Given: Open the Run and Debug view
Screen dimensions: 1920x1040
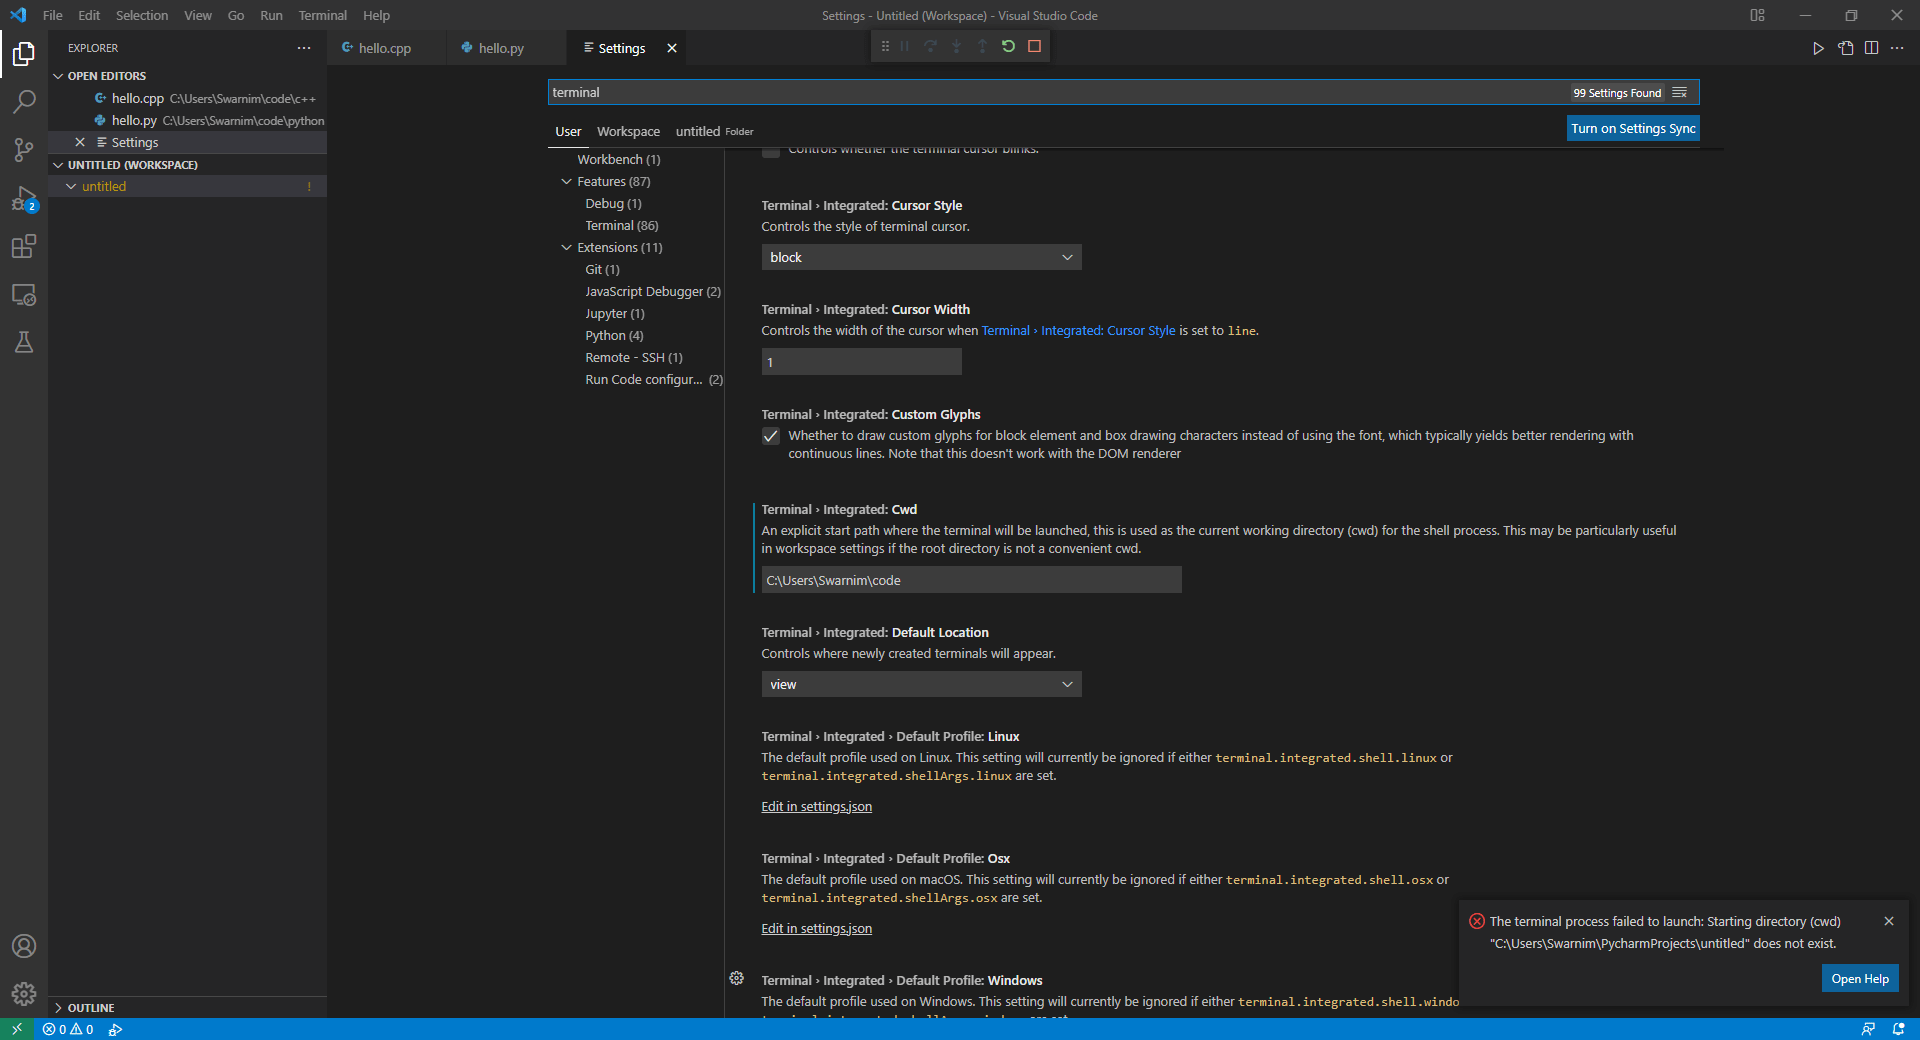Looking at the screenshot, I should pyautogui.click(x=24, y=198).
